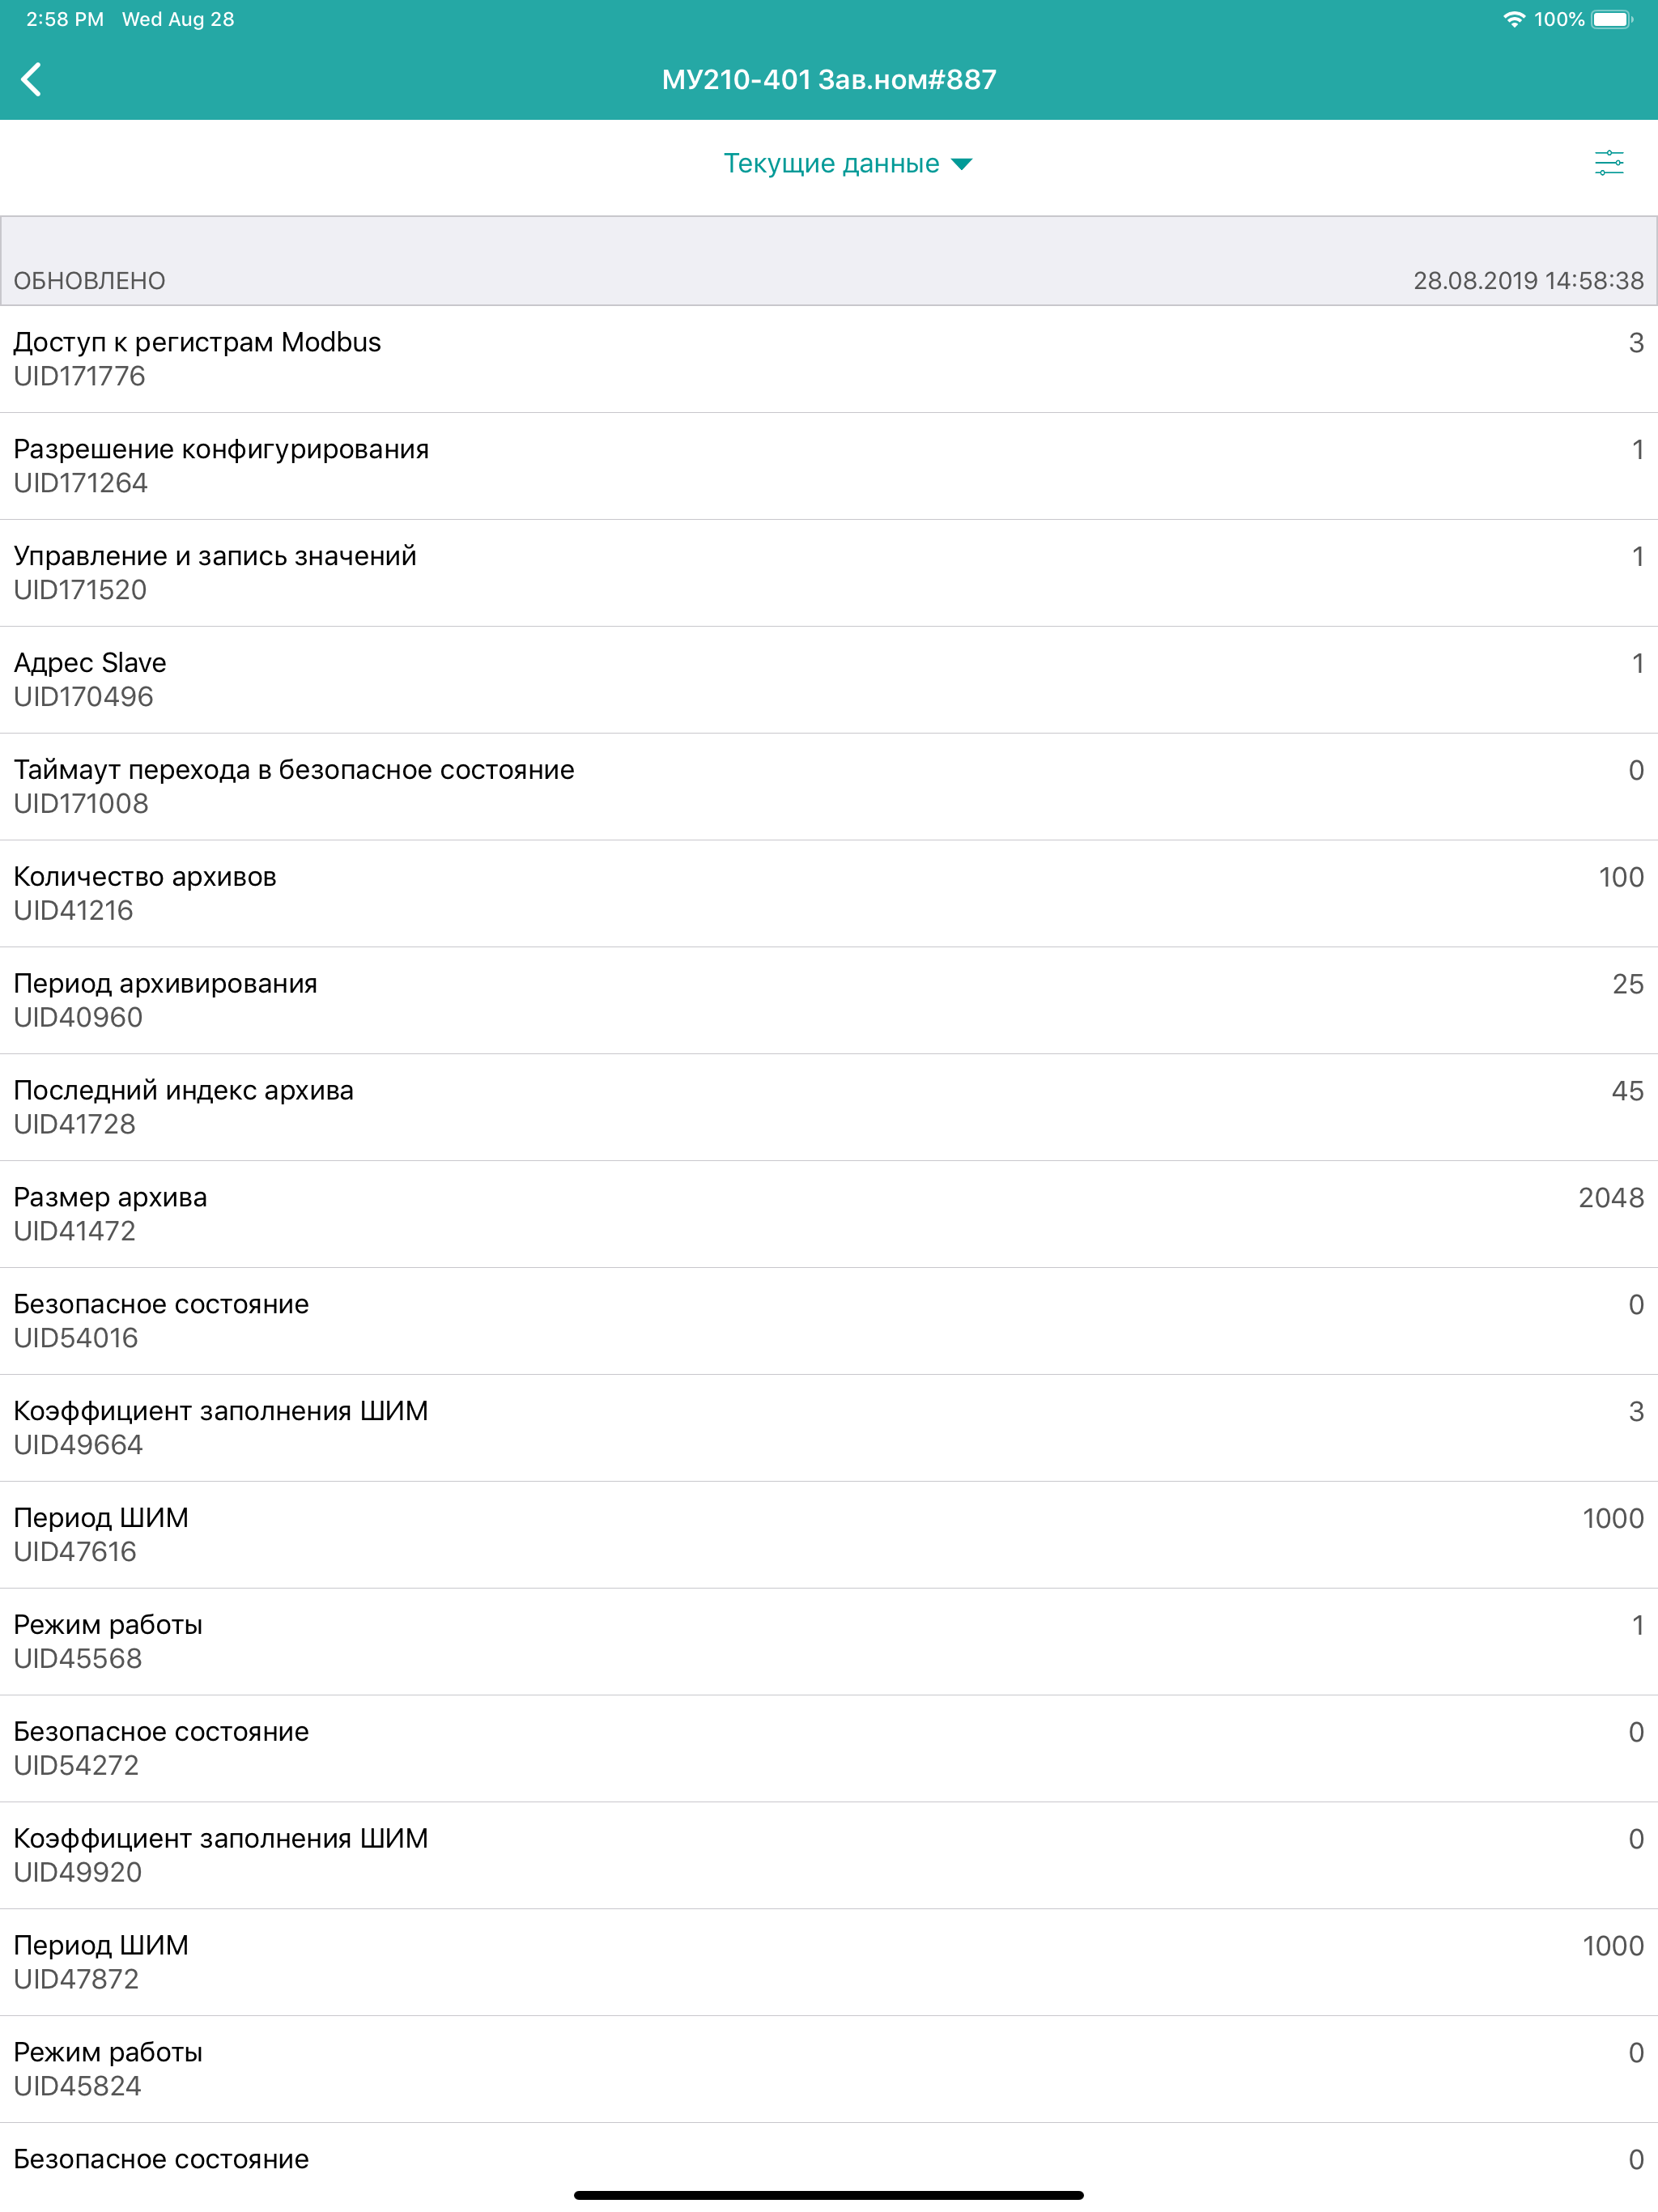Open the filter settings sliders icon
The height and width of the screenshot is (2212, 1658).
1609,163
